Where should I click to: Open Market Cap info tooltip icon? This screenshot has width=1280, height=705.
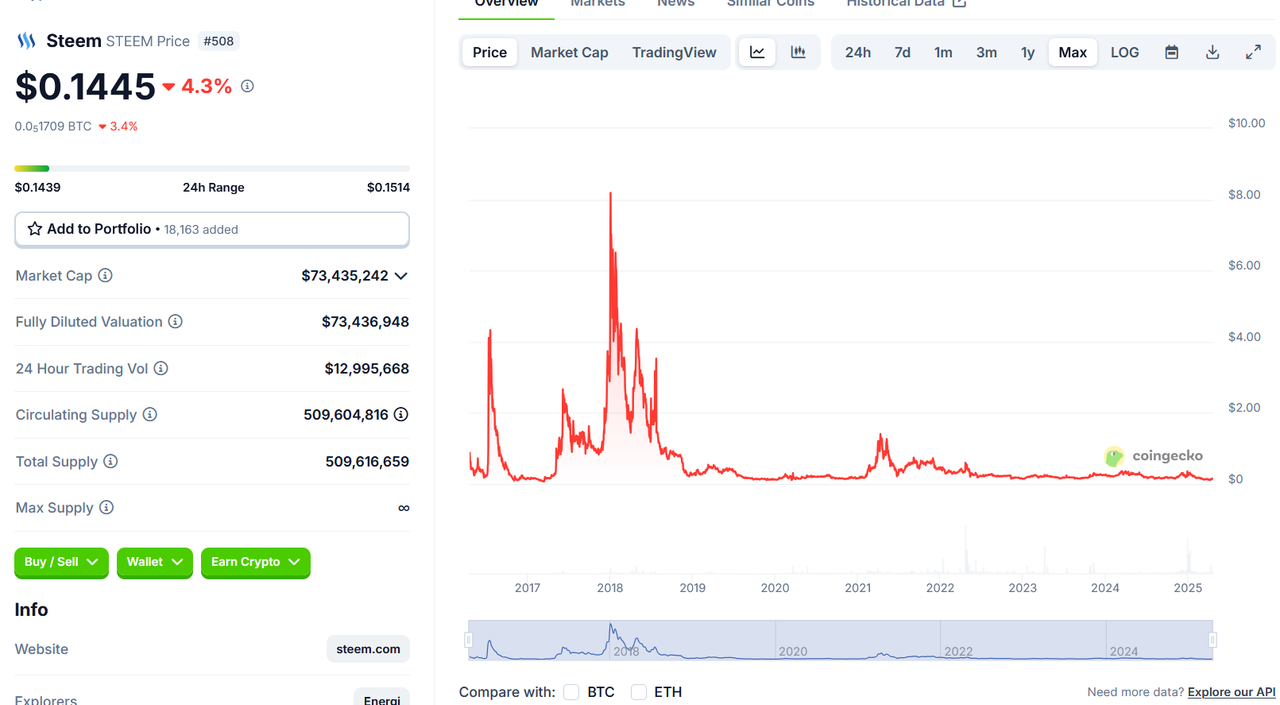tap(105, 275)
